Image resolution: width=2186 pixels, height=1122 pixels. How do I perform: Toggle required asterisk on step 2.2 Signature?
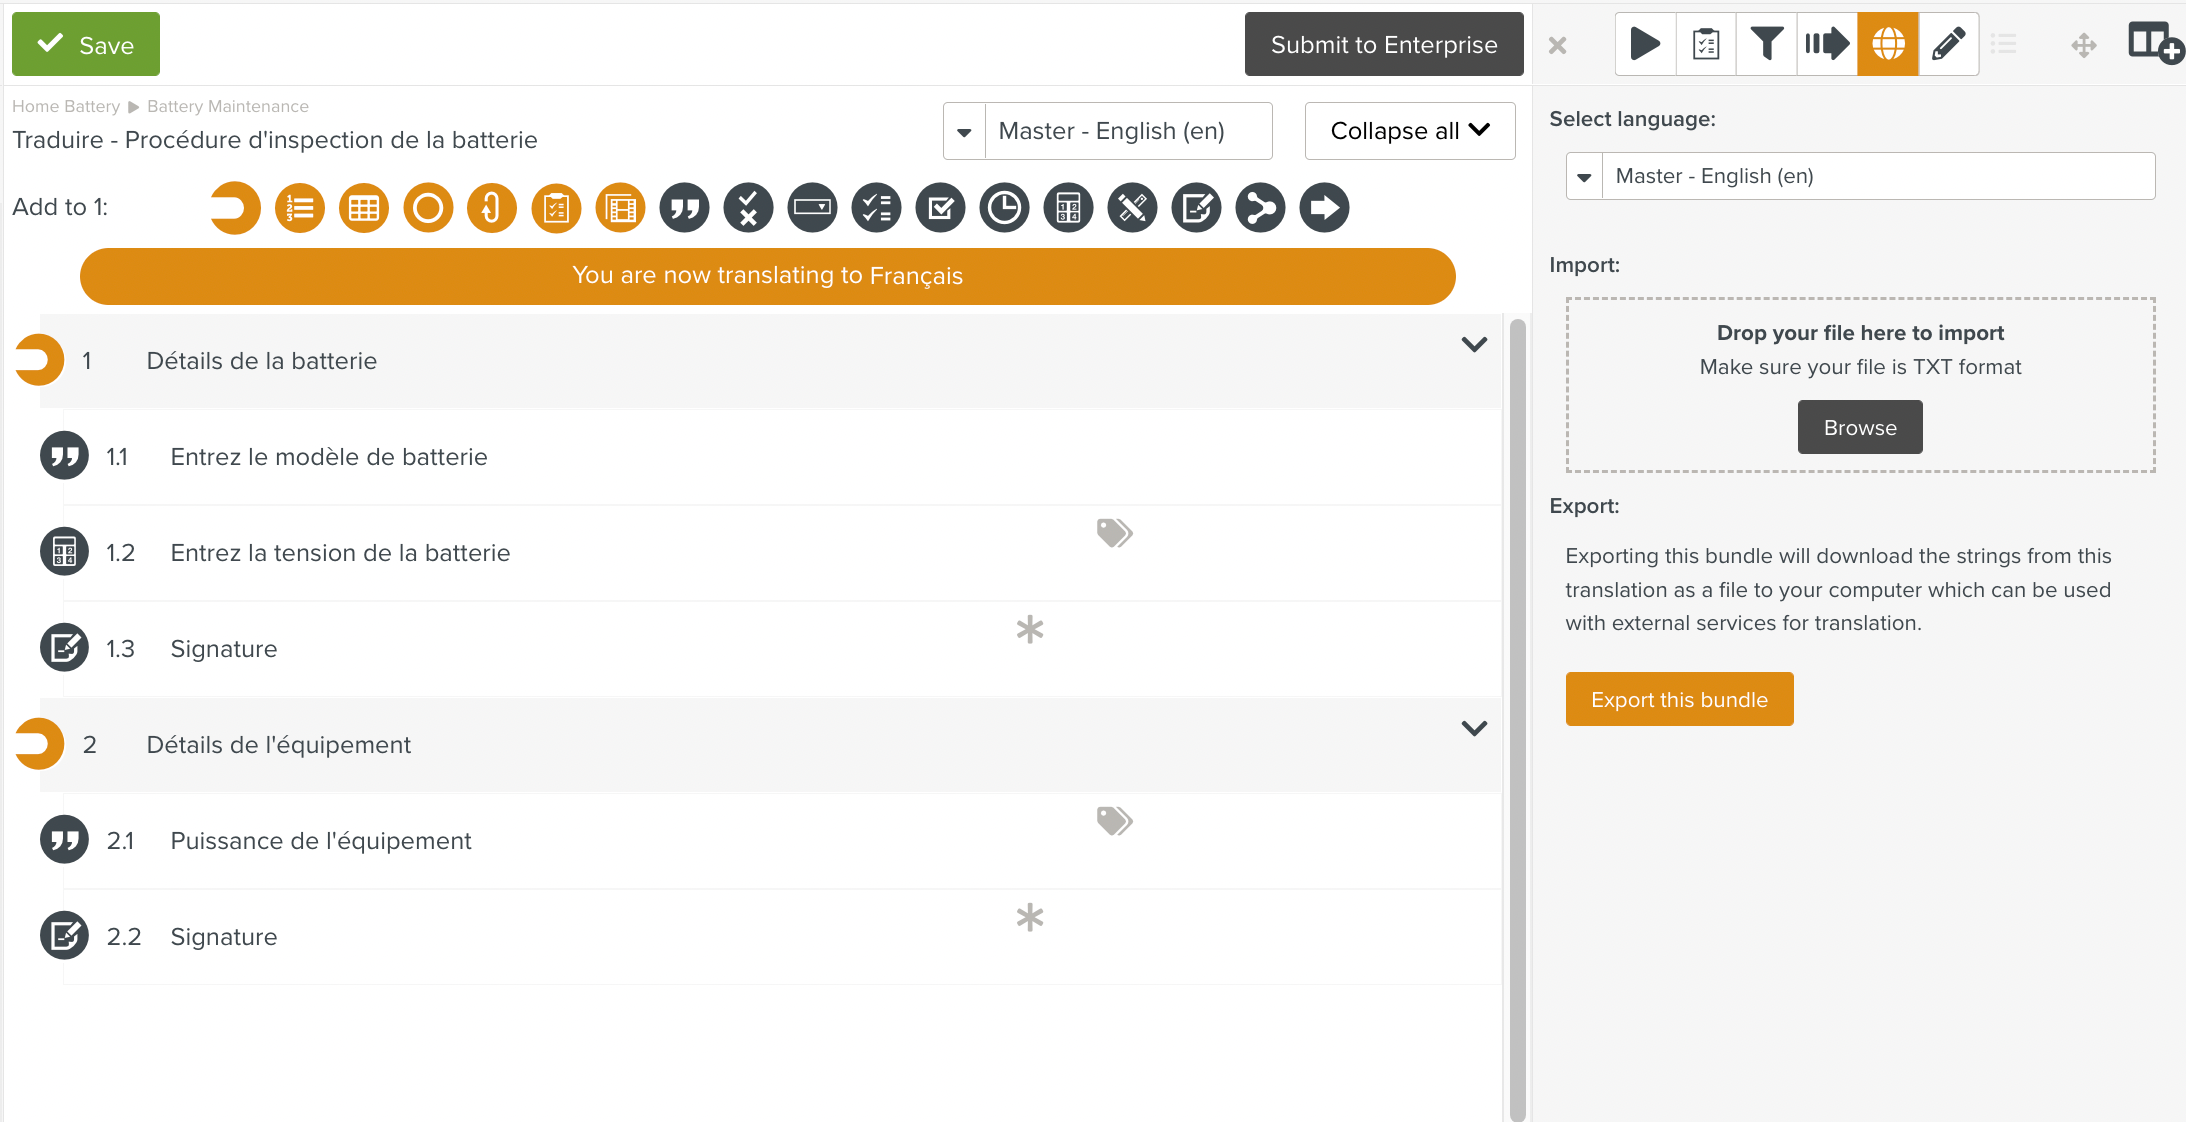click(x=1029, y=917)
